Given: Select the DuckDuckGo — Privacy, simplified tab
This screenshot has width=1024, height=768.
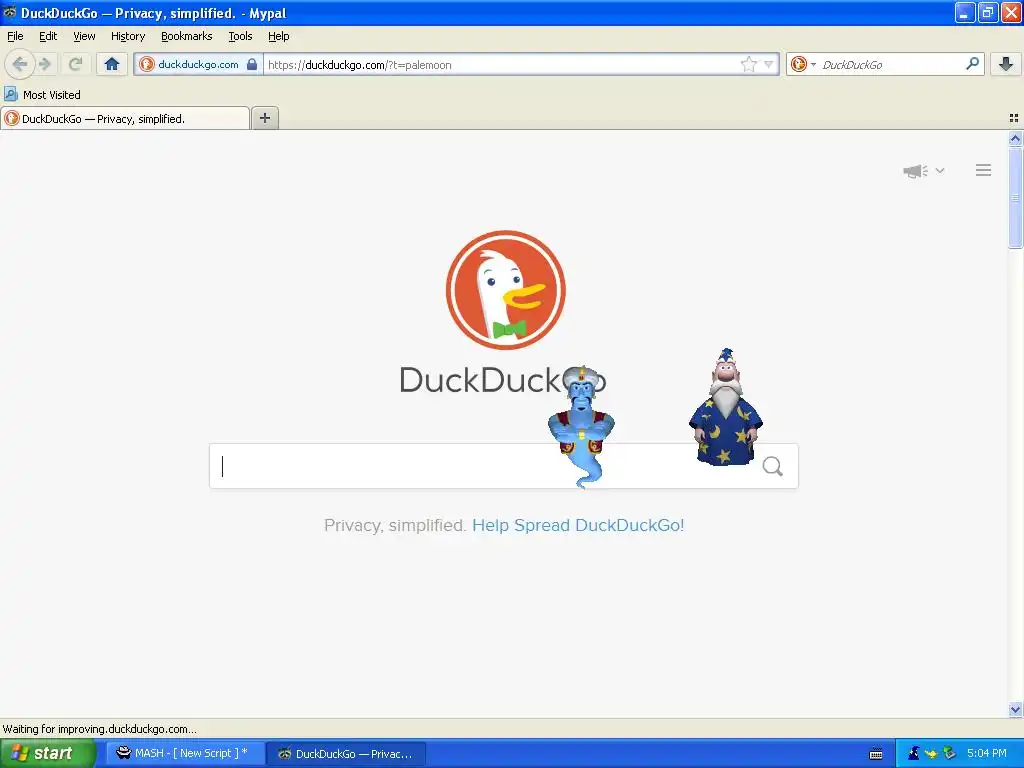Looking at the screenshot, I should point(125,119).
